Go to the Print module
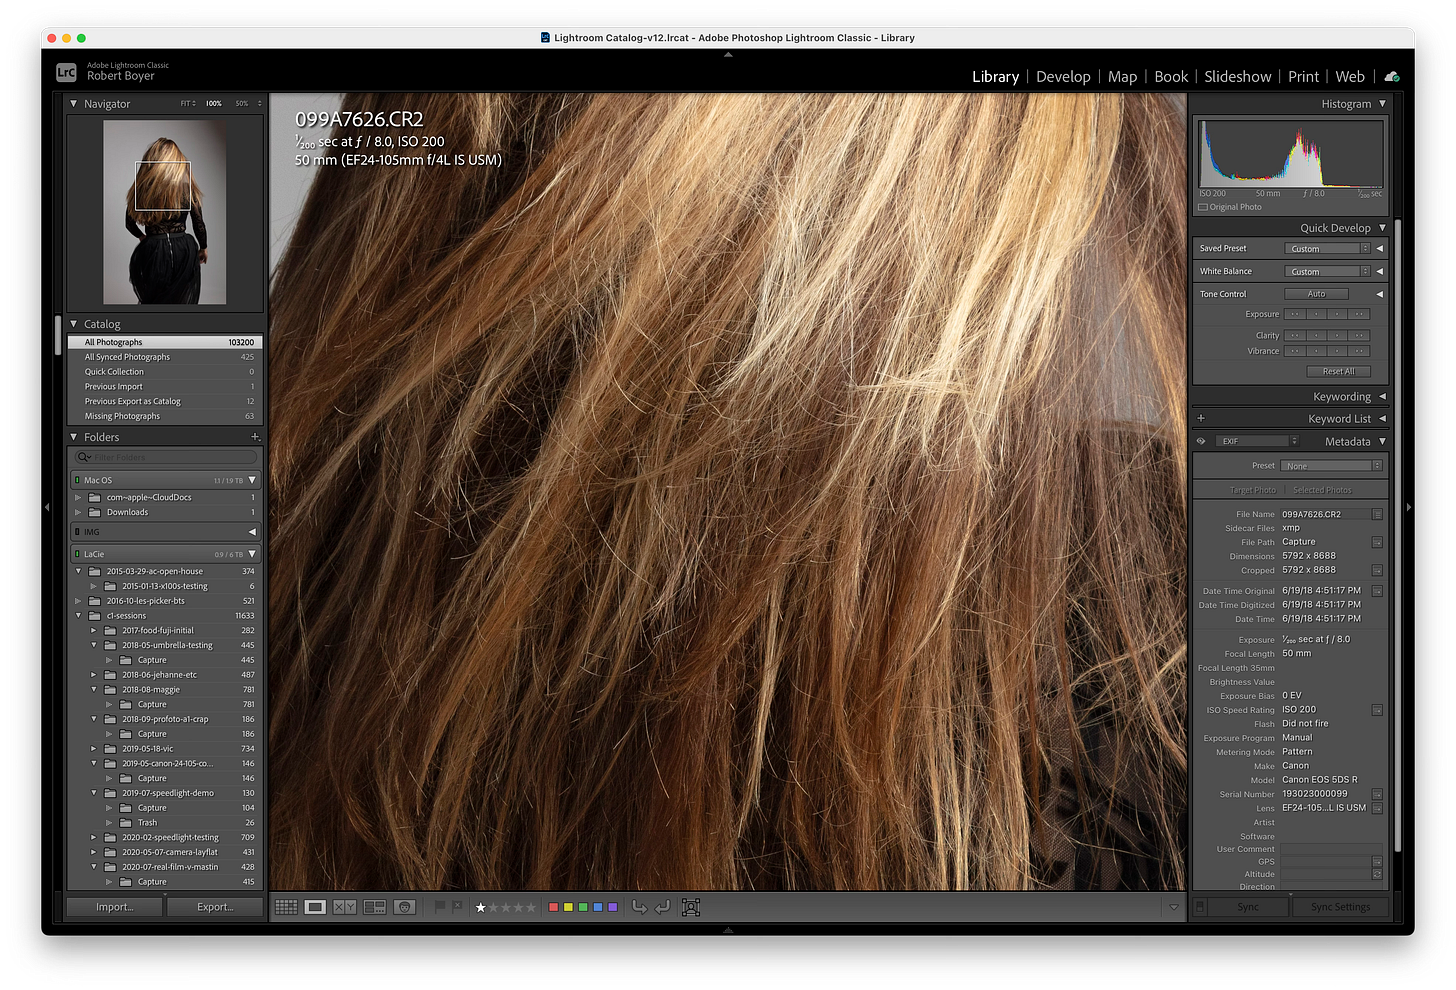Viewport: 1456px width, 990px height. [x=1303, y=77]
